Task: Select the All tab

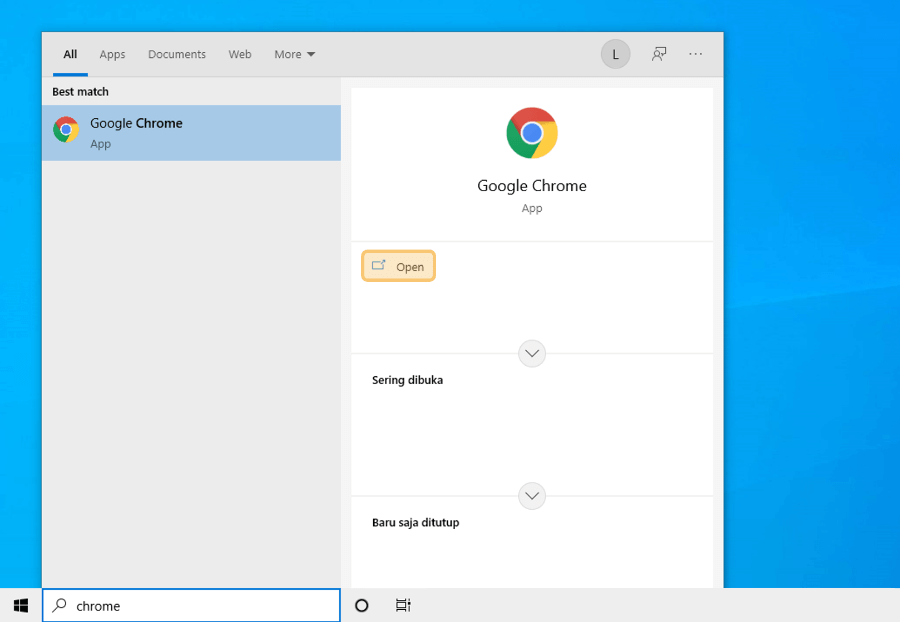Action: tap(70, 54)
